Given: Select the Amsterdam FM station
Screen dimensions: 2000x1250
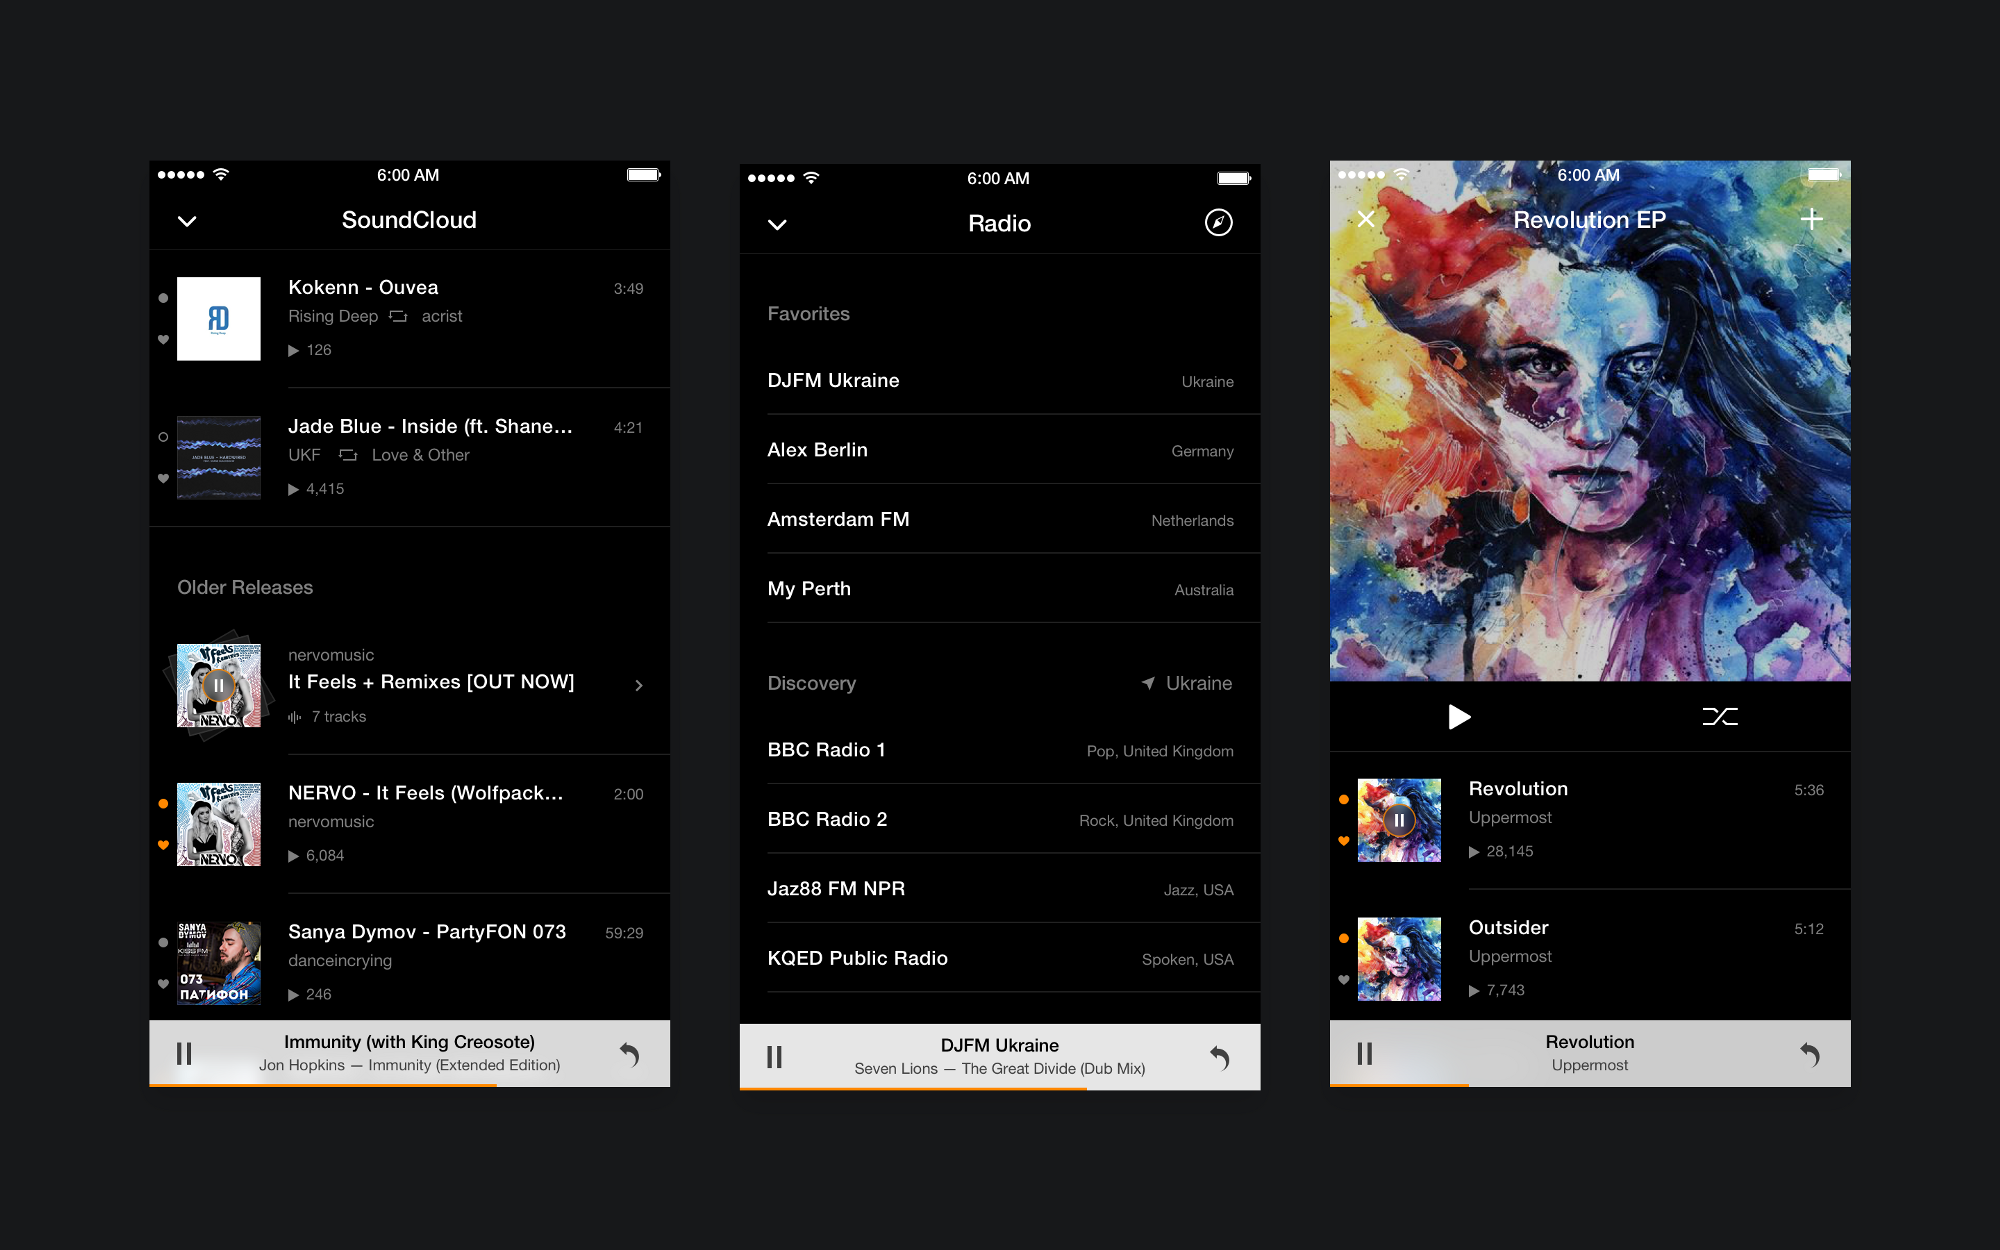Looking at the screenshot, I should [1000, 519].
